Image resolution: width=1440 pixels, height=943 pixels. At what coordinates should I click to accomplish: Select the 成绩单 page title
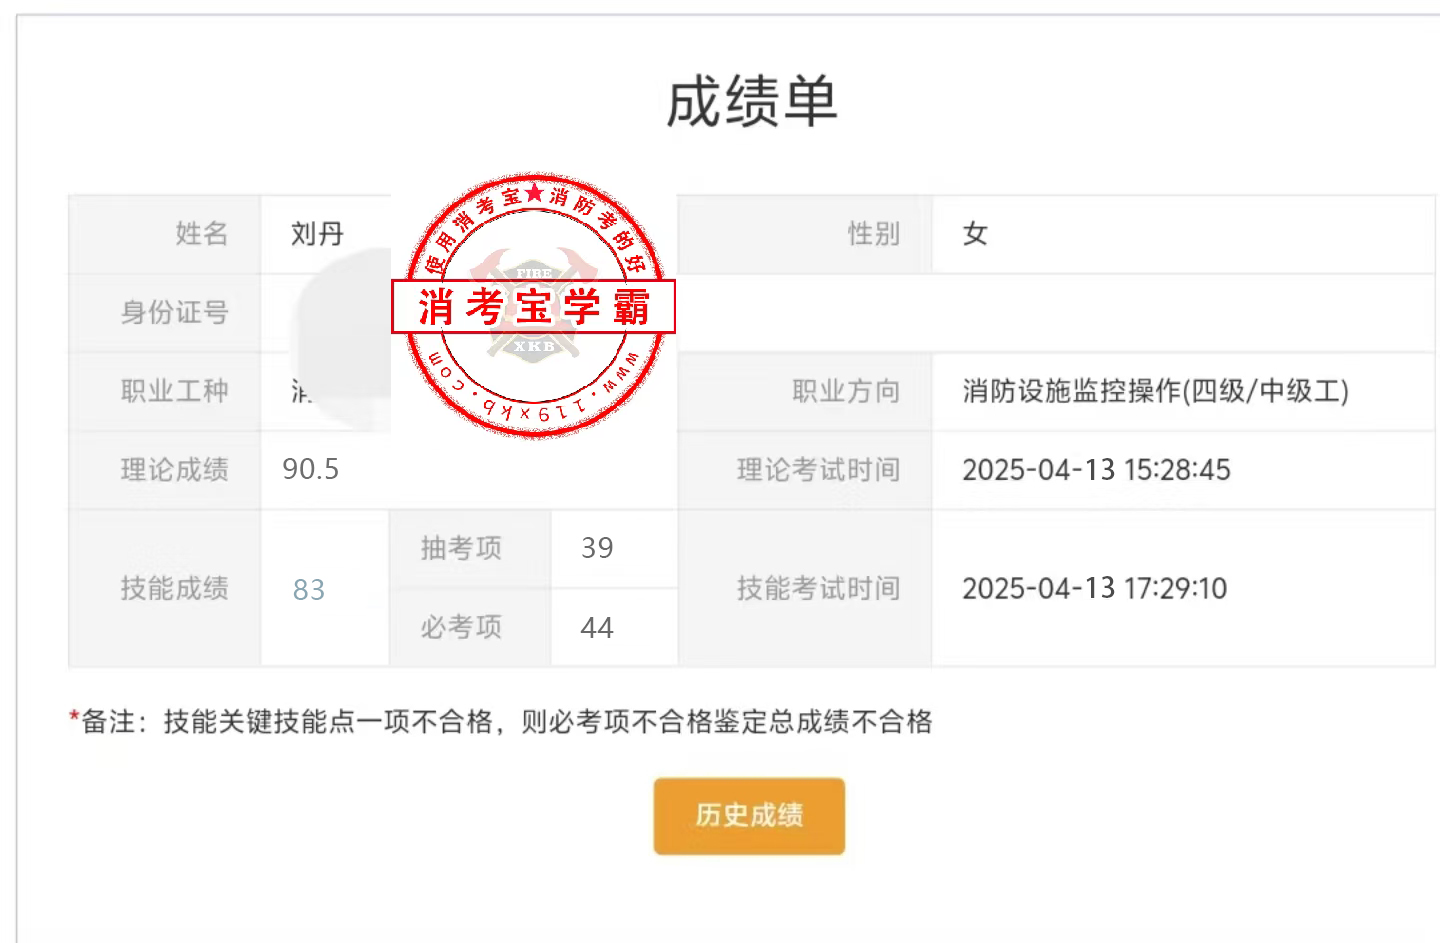coord(752,102)
